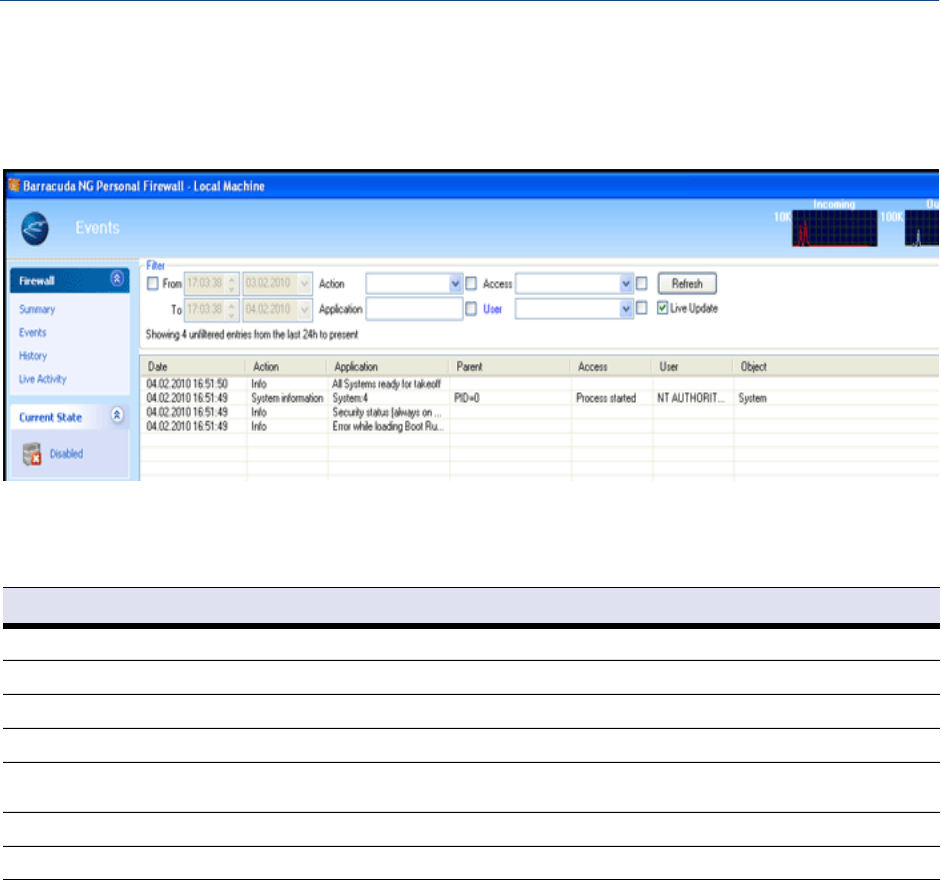Viewport: 941px width, 880px height.
Task: Click the Refresh button
Action: (x=687, y=283)
